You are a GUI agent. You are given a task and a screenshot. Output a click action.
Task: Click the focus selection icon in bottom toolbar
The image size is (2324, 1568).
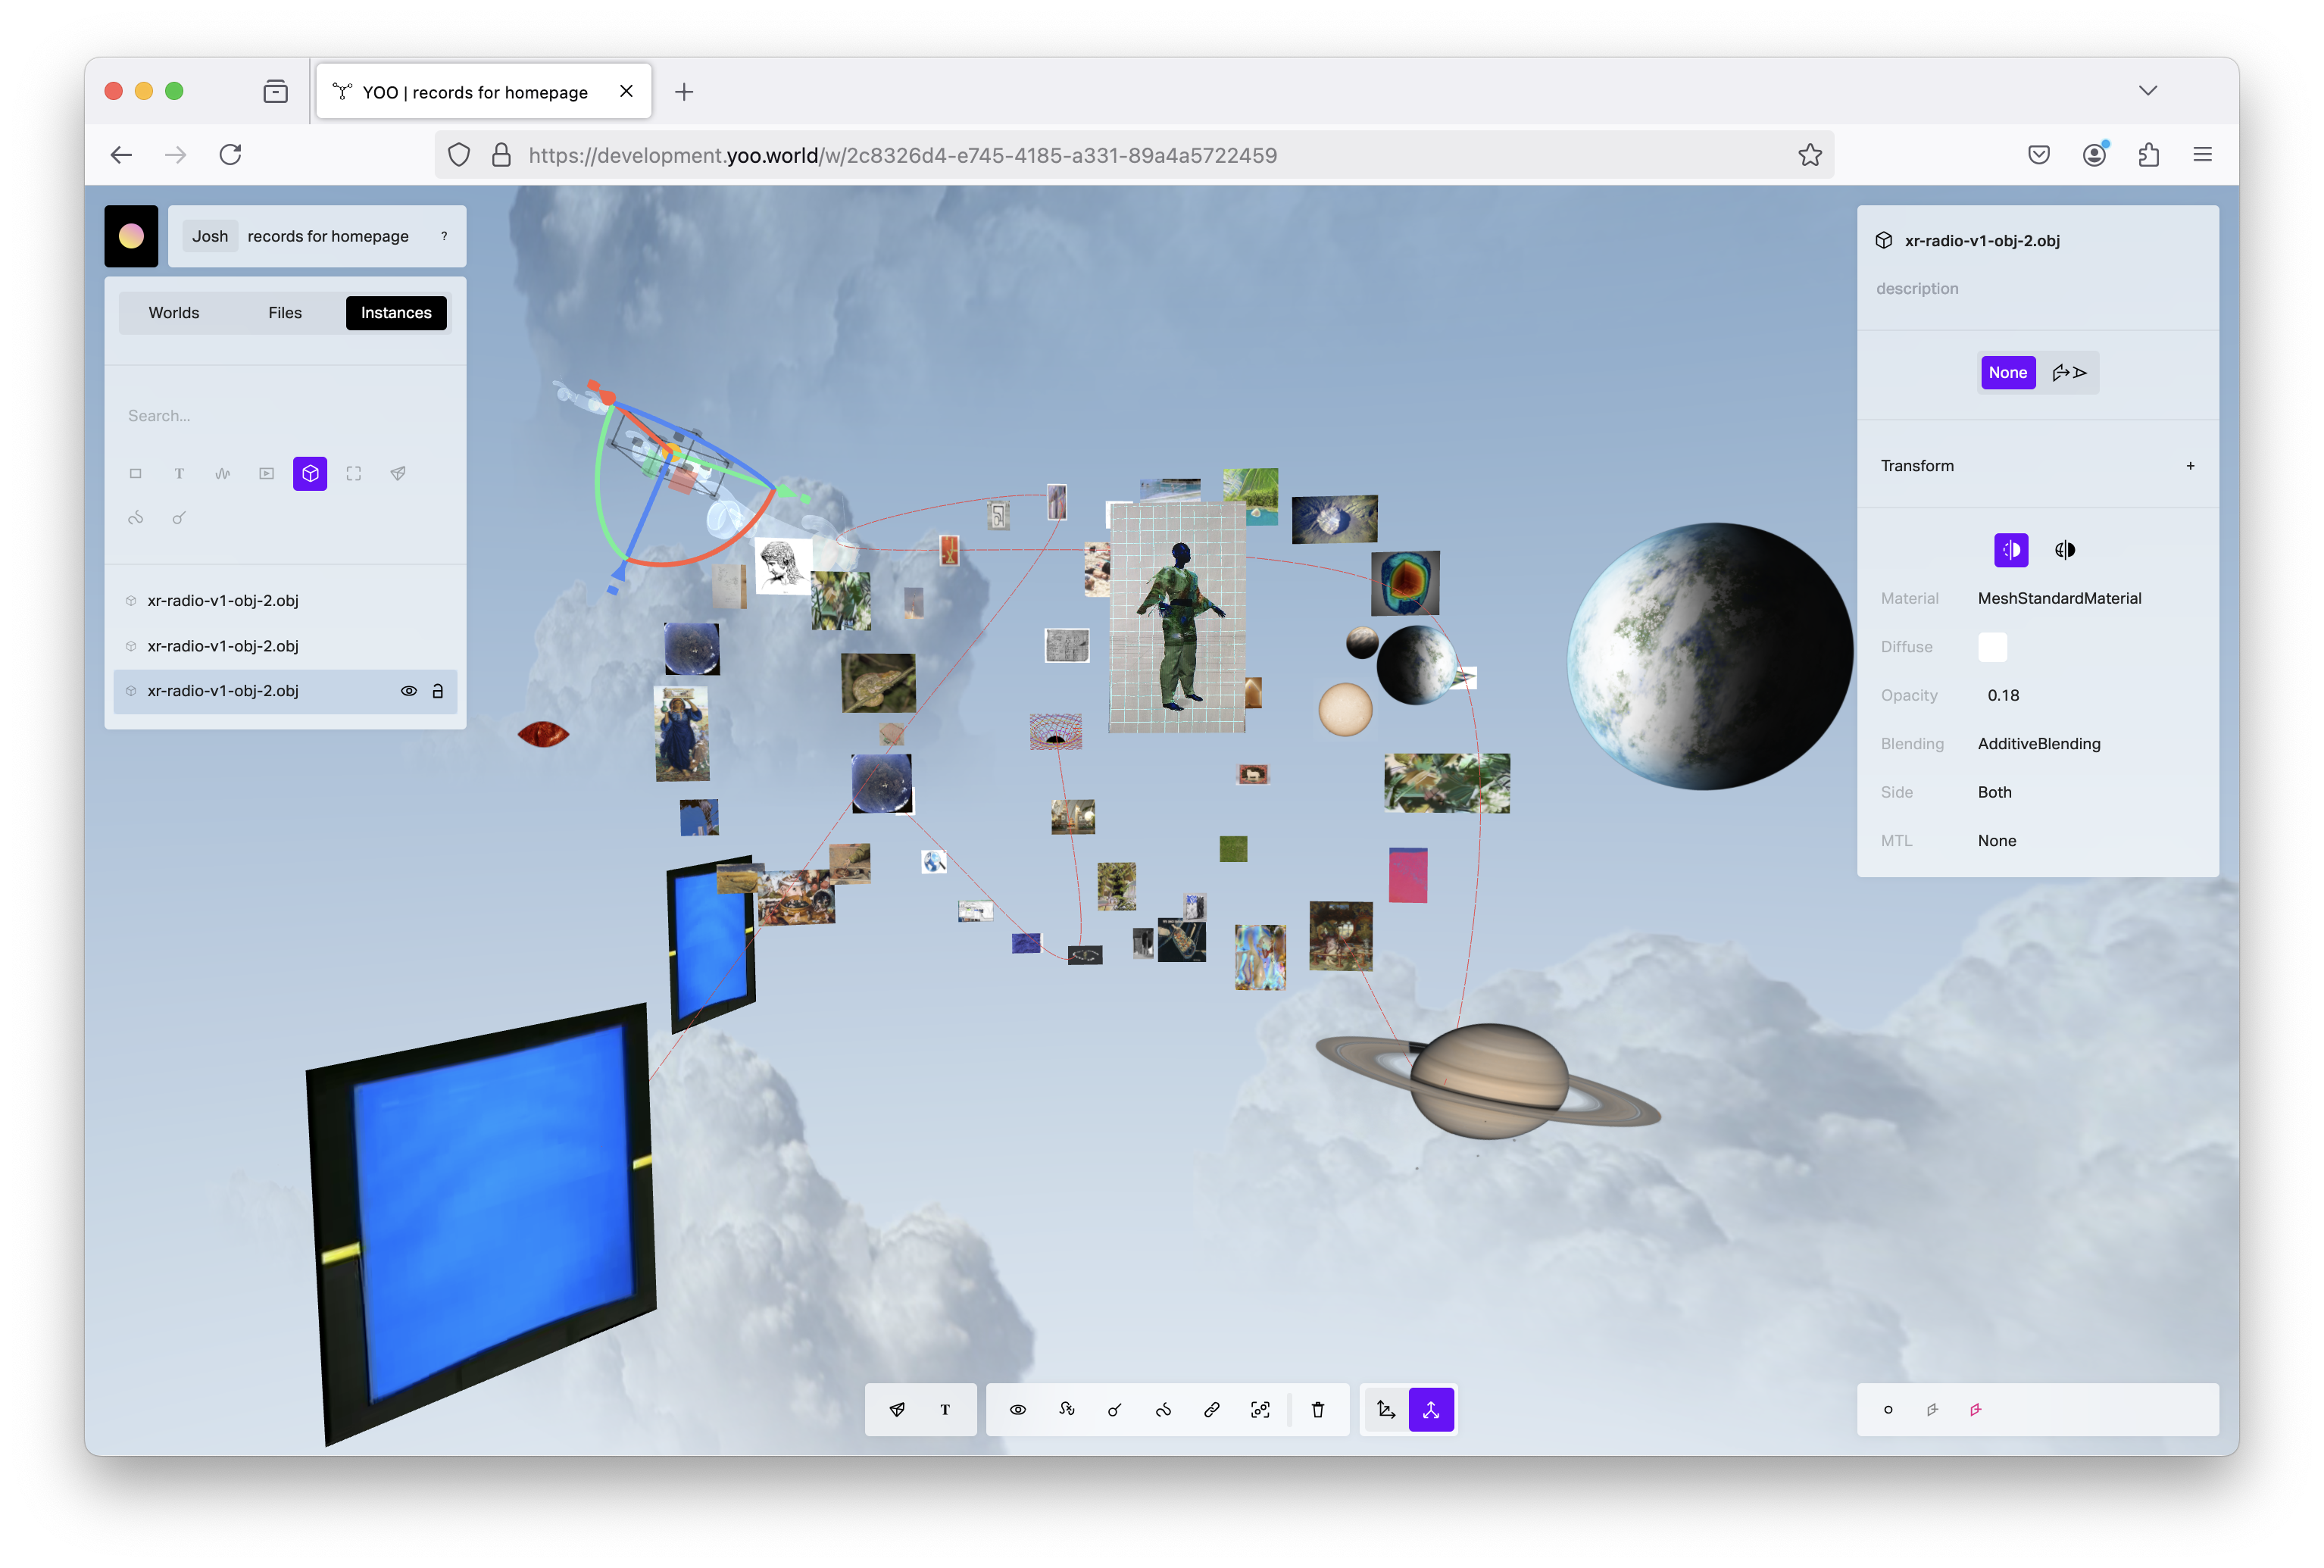(x=1260, y=1409)
